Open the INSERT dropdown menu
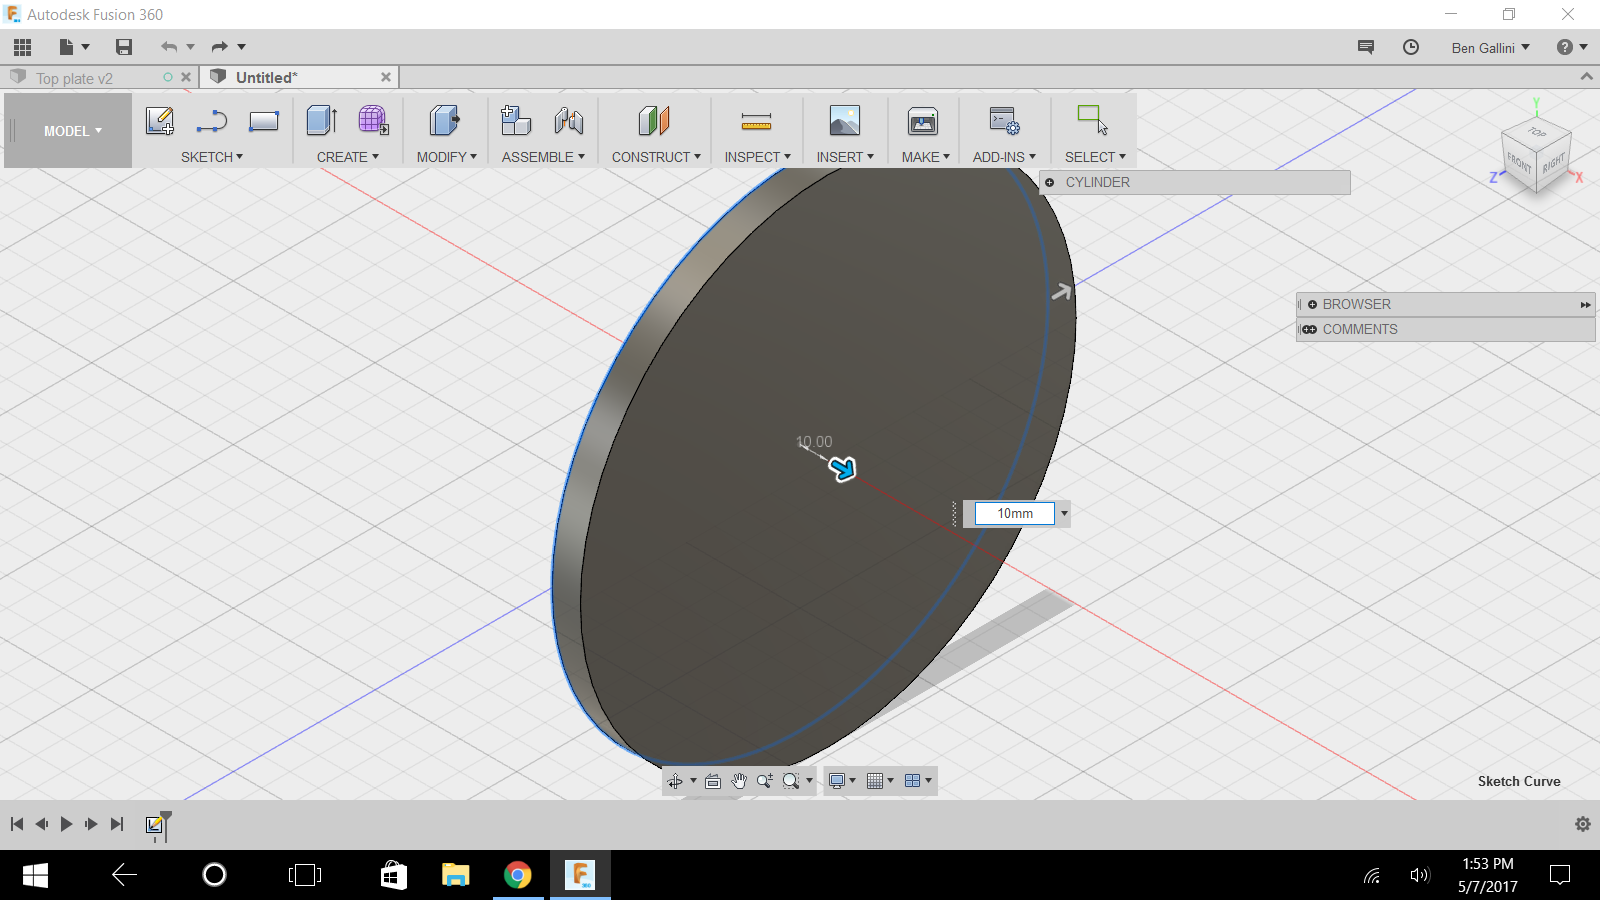The width and height of the screenshot is (1600, 900). click(845, 157)
